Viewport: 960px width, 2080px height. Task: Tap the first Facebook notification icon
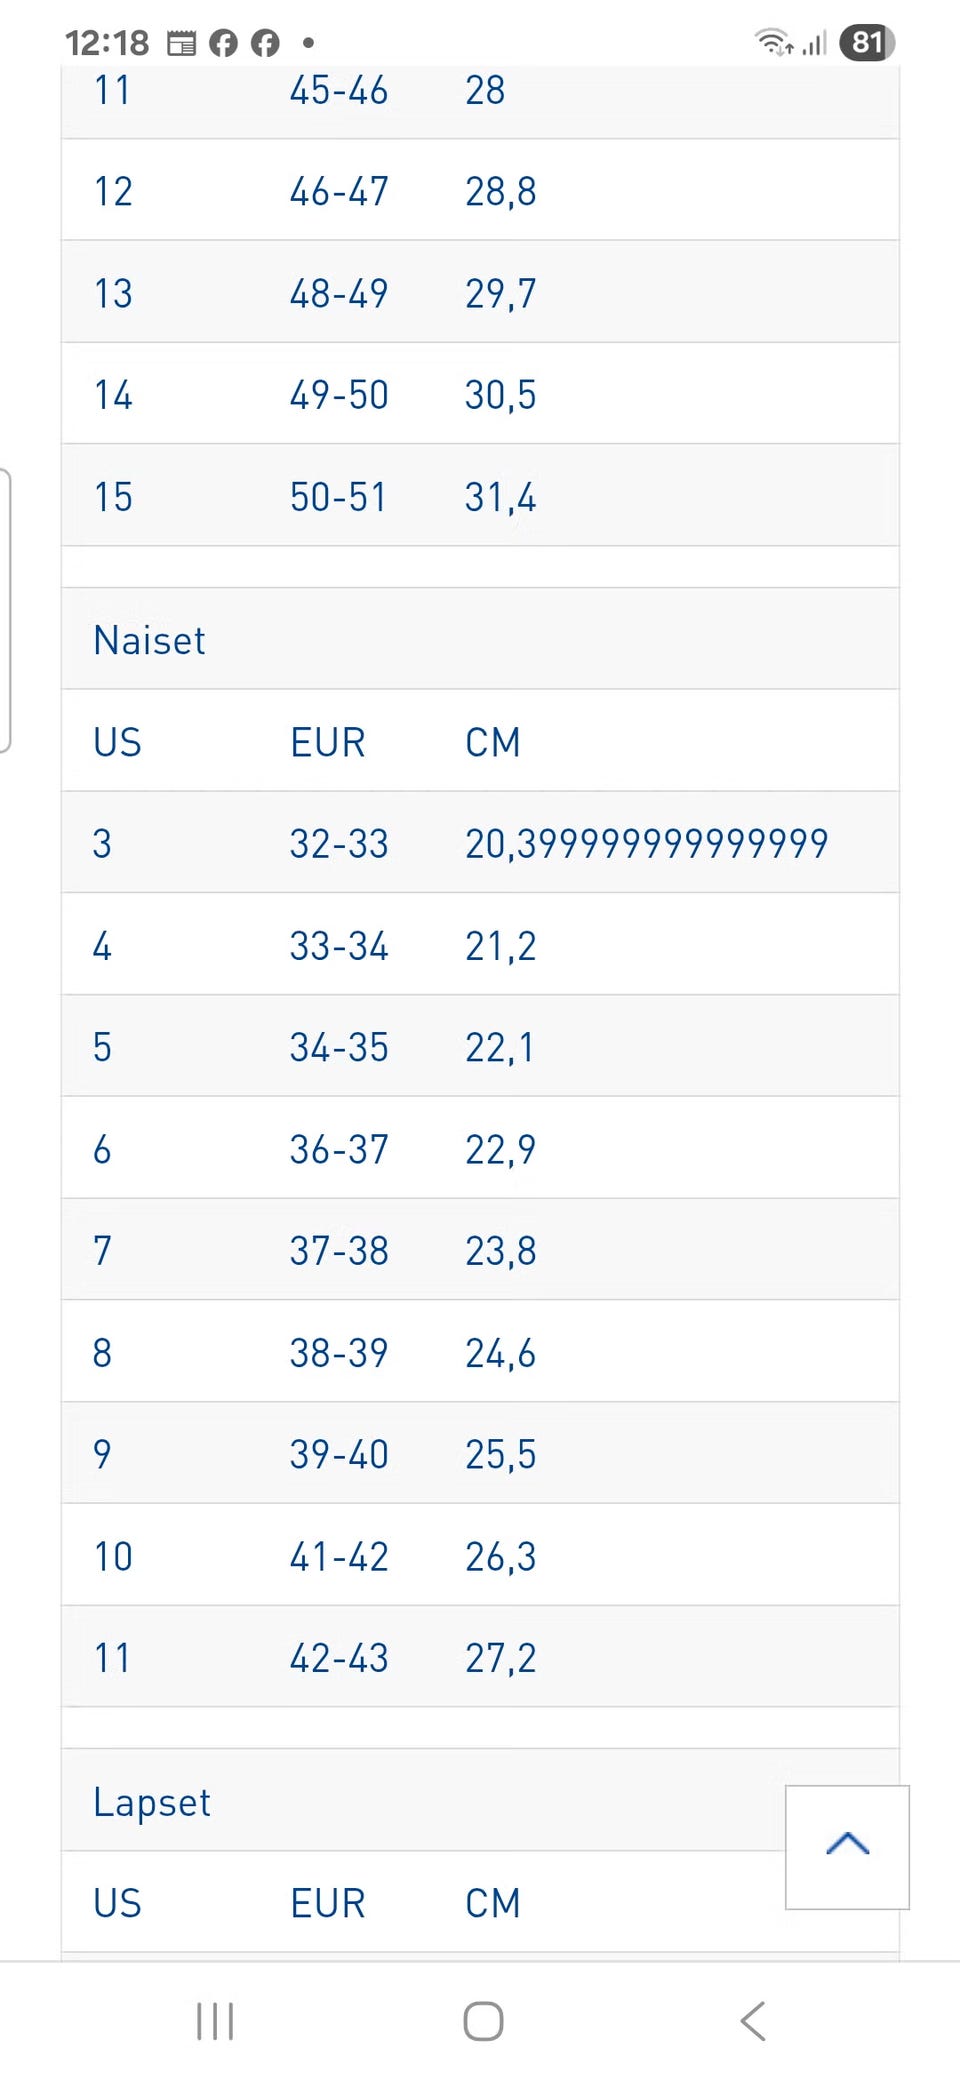[224, 43]
